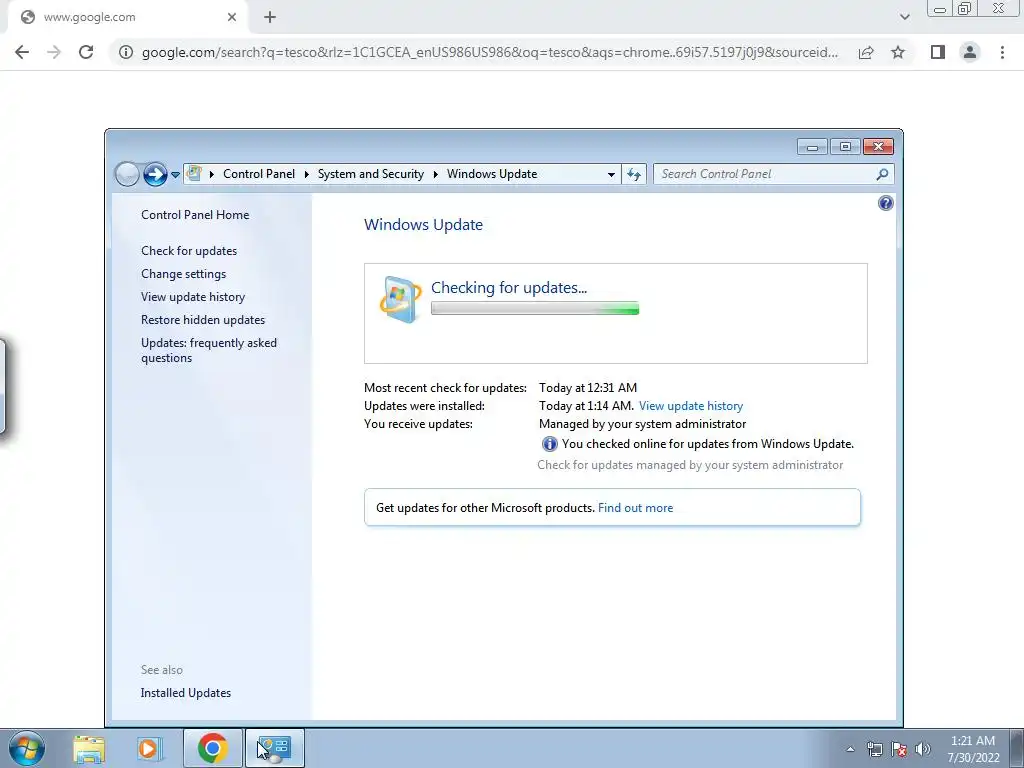Open Chrome three-dot menu
1024x768 pixels.
click(1002, 52)
